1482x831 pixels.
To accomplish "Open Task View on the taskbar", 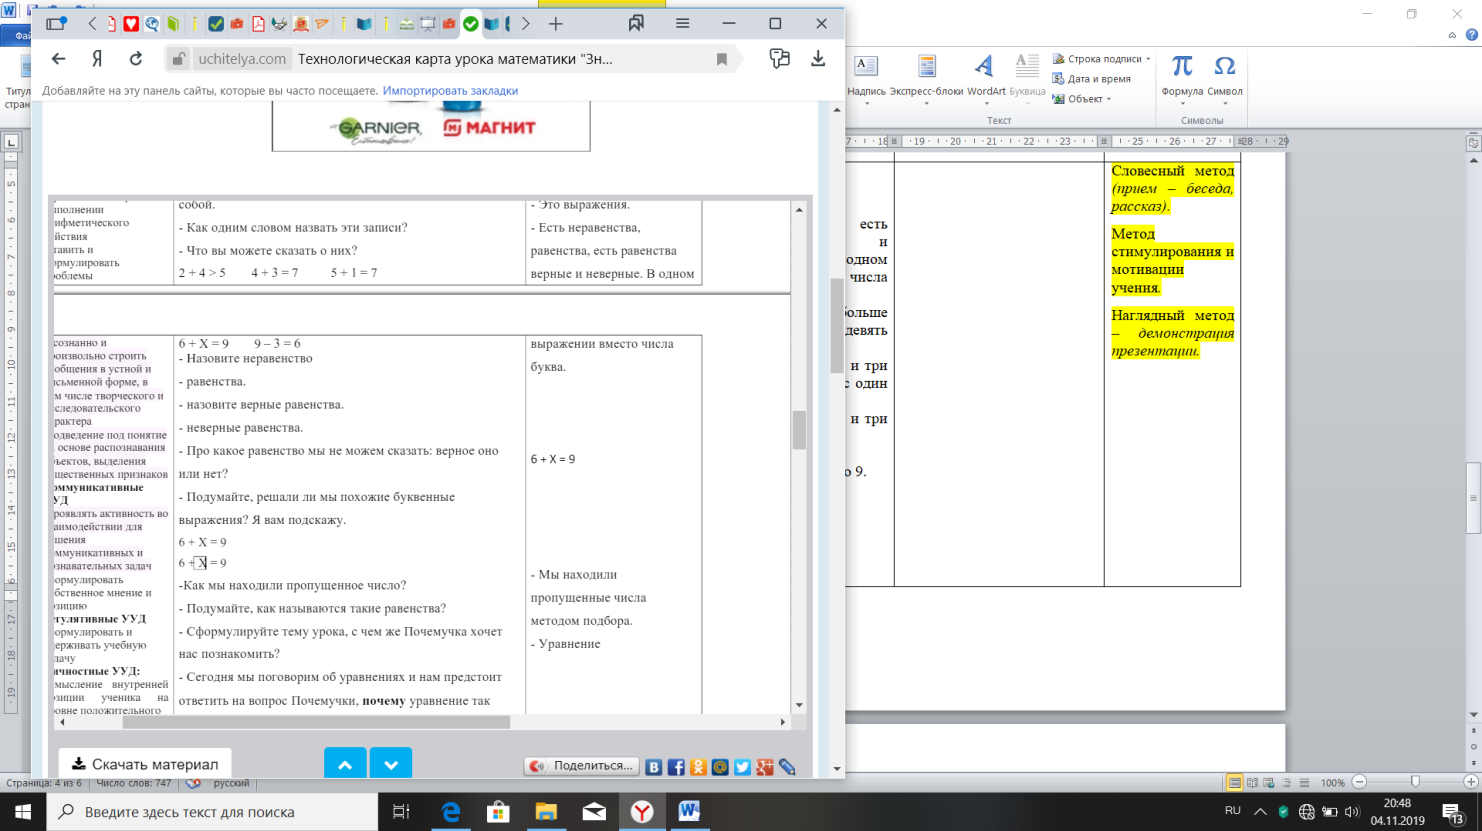I will coord(401,812).
